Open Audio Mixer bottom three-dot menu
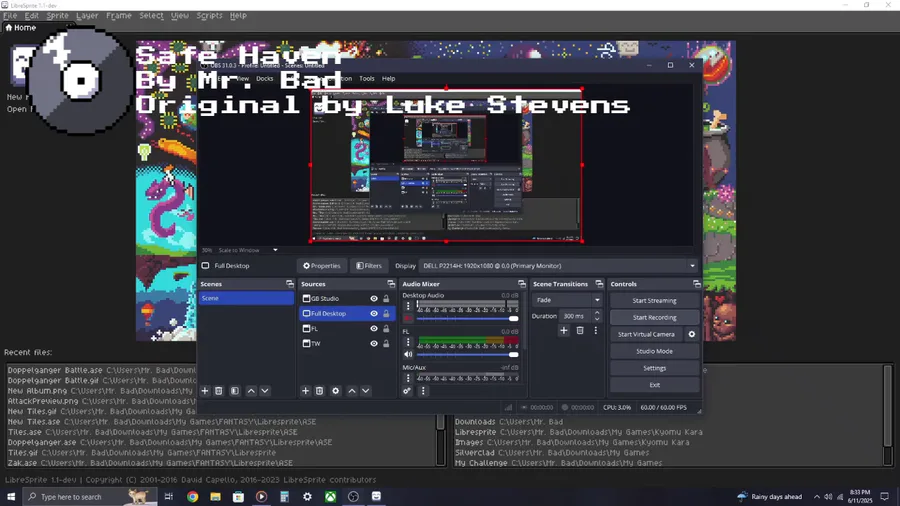 423,391
